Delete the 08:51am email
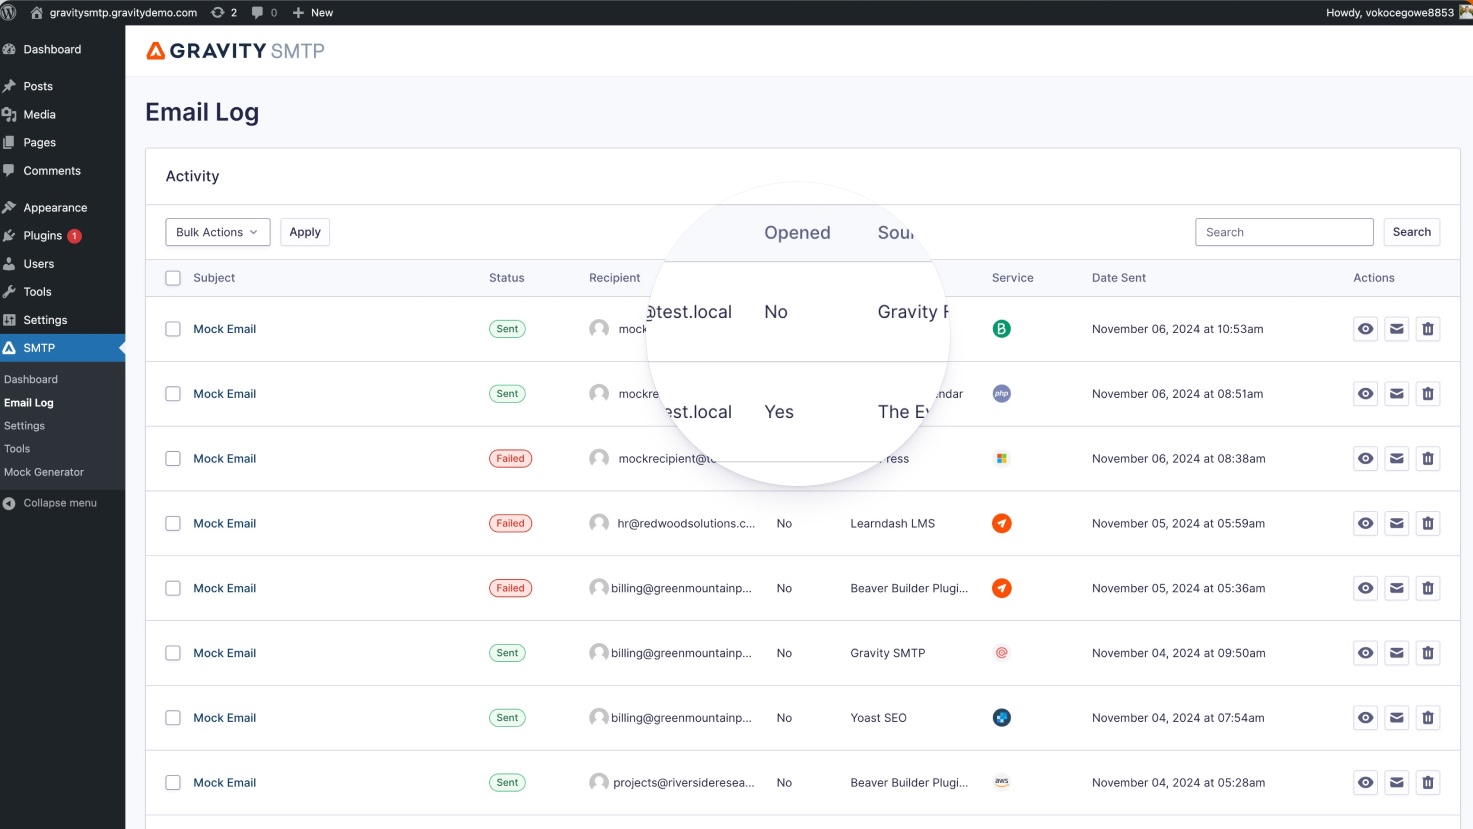 point(1428,394)
